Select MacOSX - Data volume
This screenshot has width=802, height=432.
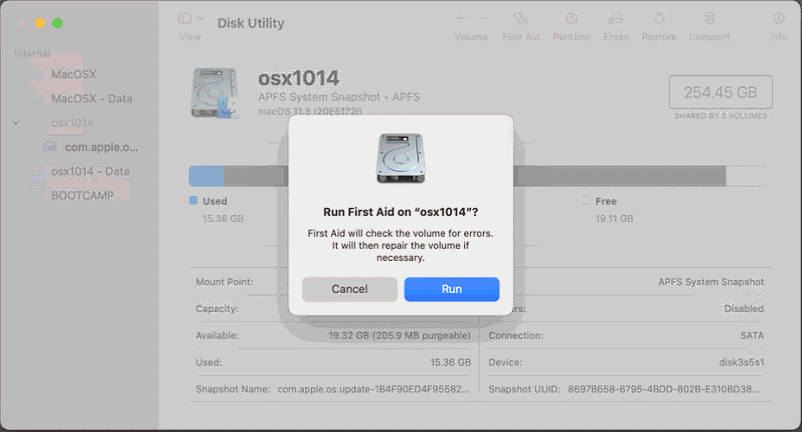[90, 99]
